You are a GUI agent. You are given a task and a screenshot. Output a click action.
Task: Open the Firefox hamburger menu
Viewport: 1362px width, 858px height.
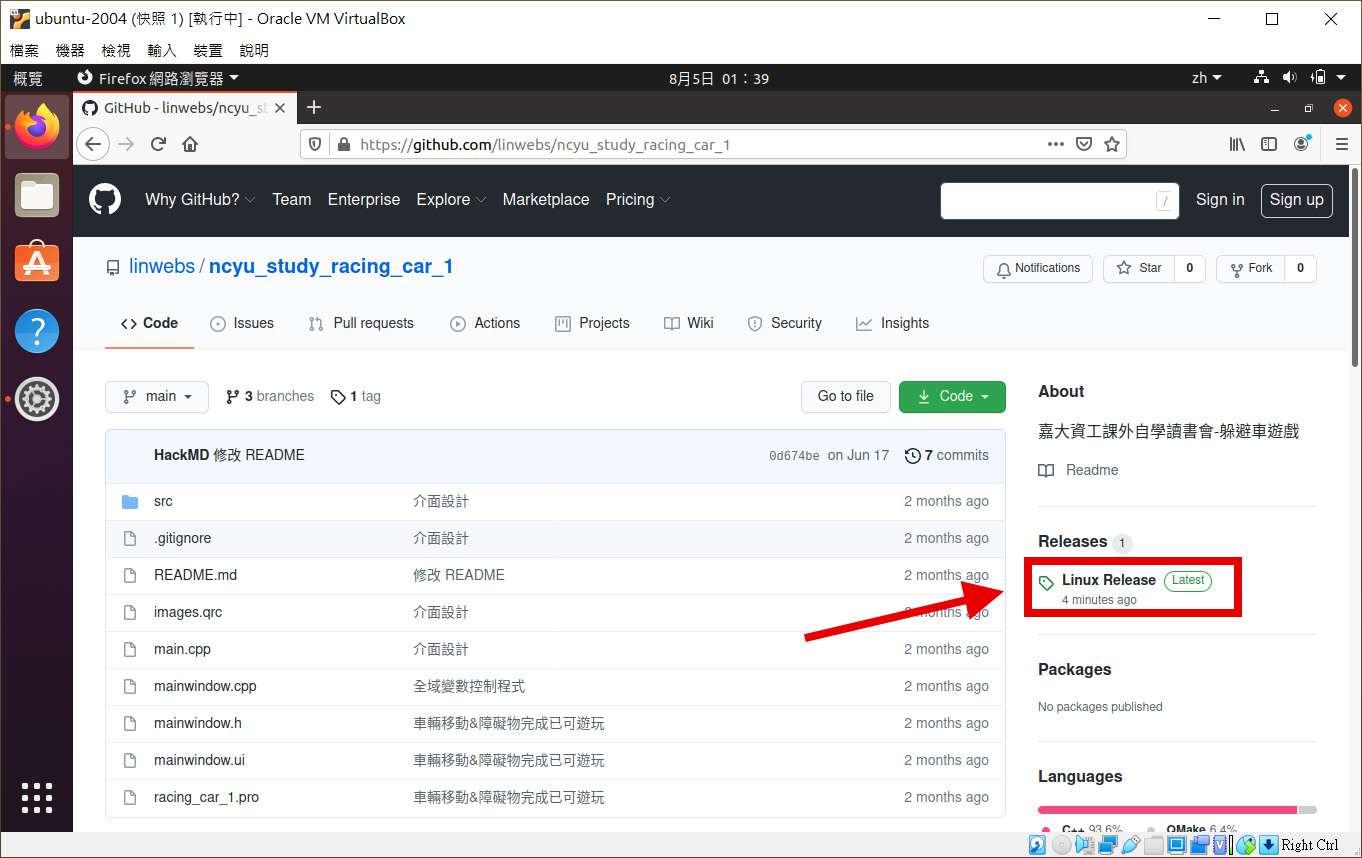(x=1341, y=144)
